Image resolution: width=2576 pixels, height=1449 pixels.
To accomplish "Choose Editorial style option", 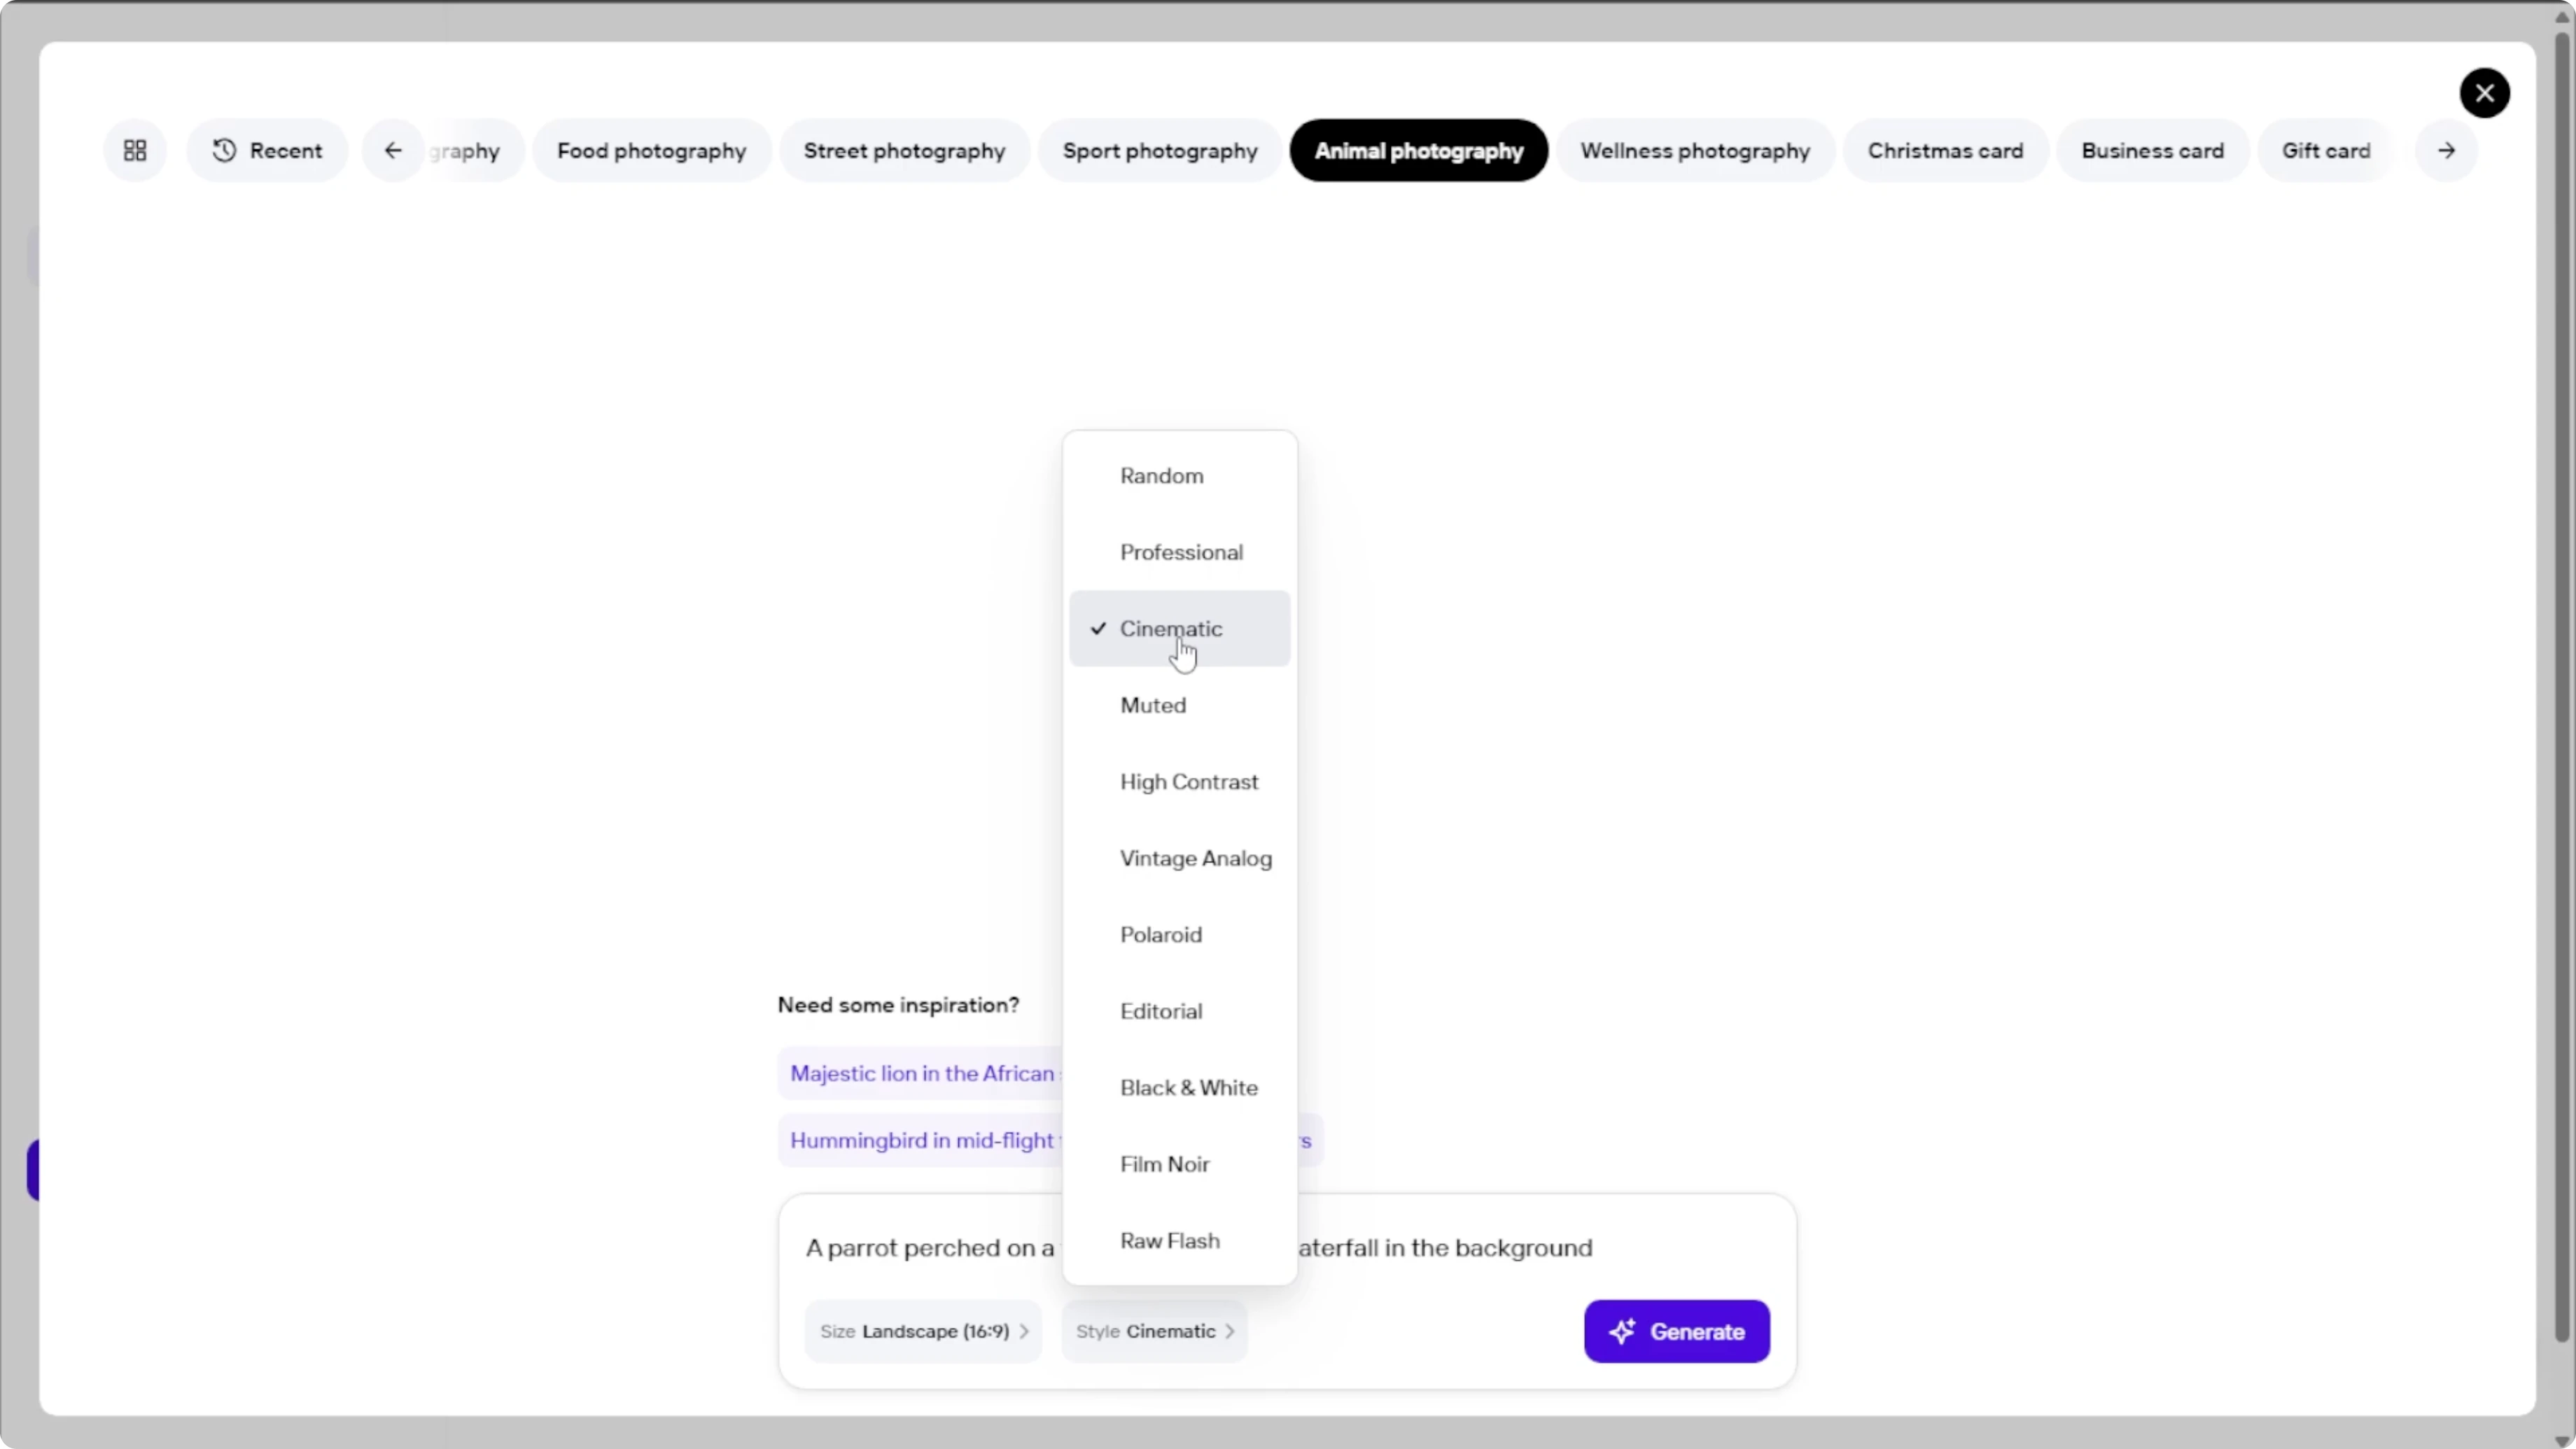I will pos(1179,1011).
